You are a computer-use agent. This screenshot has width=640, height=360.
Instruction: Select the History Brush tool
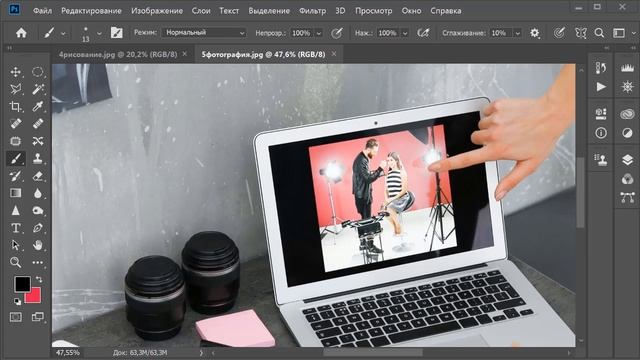[16, 176]
